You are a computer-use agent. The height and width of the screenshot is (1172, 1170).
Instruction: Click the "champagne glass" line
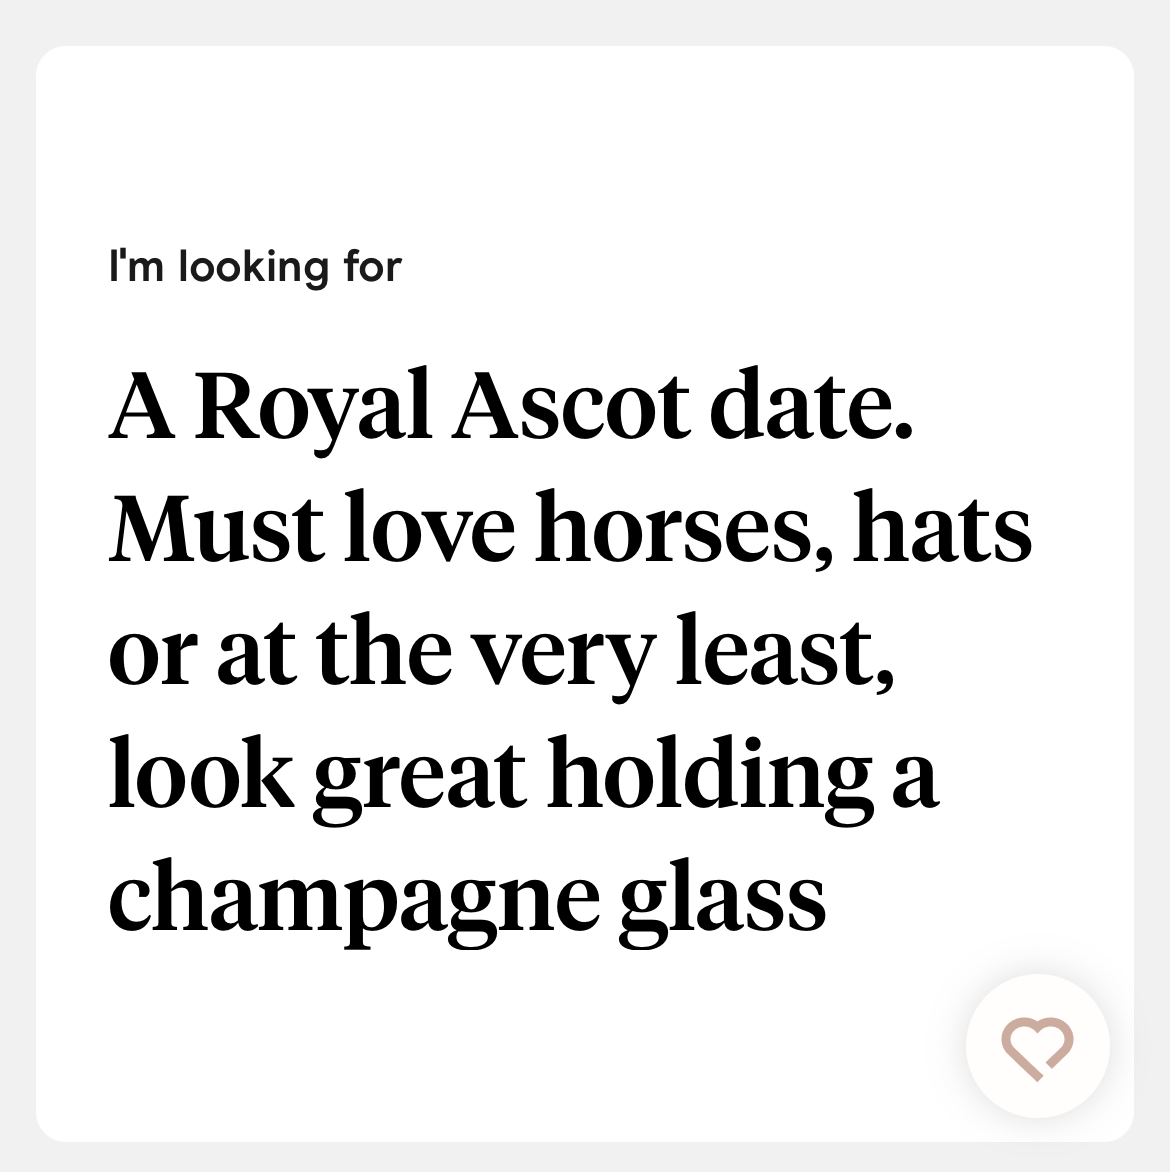(467, 901)
